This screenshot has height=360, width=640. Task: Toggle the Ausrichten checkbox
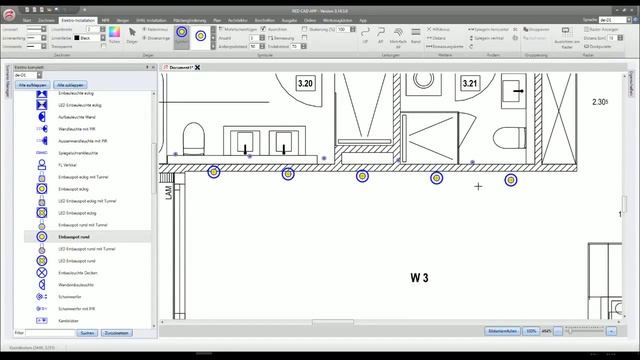pyautogui.click(x=263, y=29)
